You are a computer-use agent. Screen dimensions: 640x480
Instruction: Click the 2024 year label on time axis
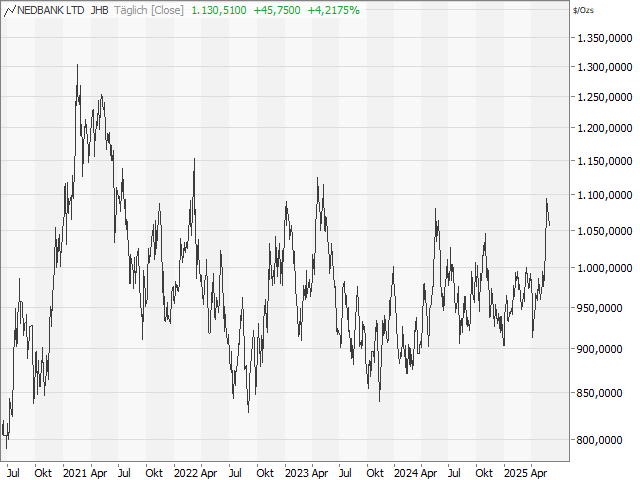(406, 473)
